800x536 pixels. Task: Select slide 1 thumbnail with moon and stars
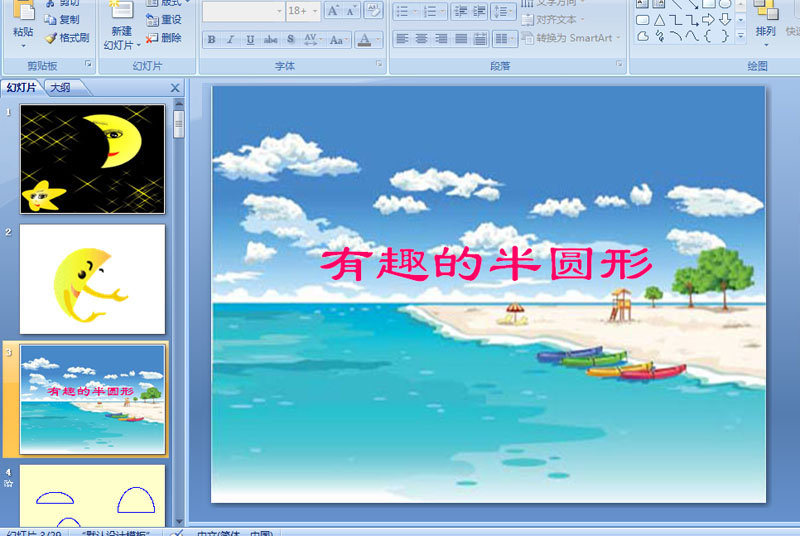[x=92, y=159]
